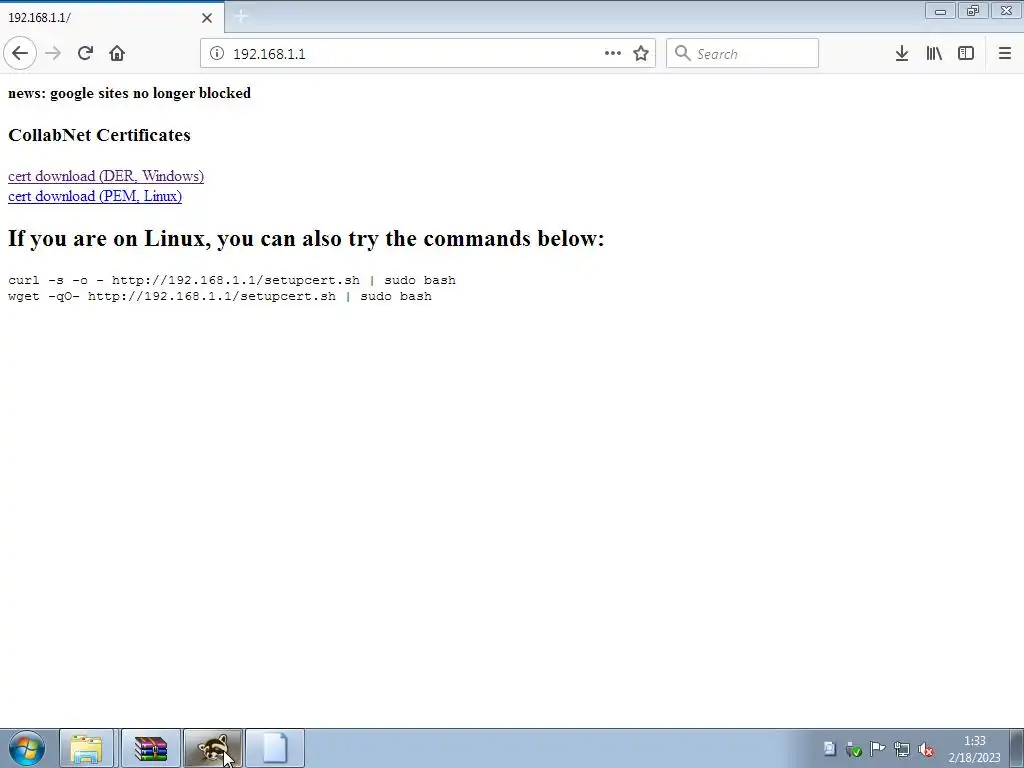Open the Library bookmarks and history
The image size is (1024, 768).
pos(934,54)
